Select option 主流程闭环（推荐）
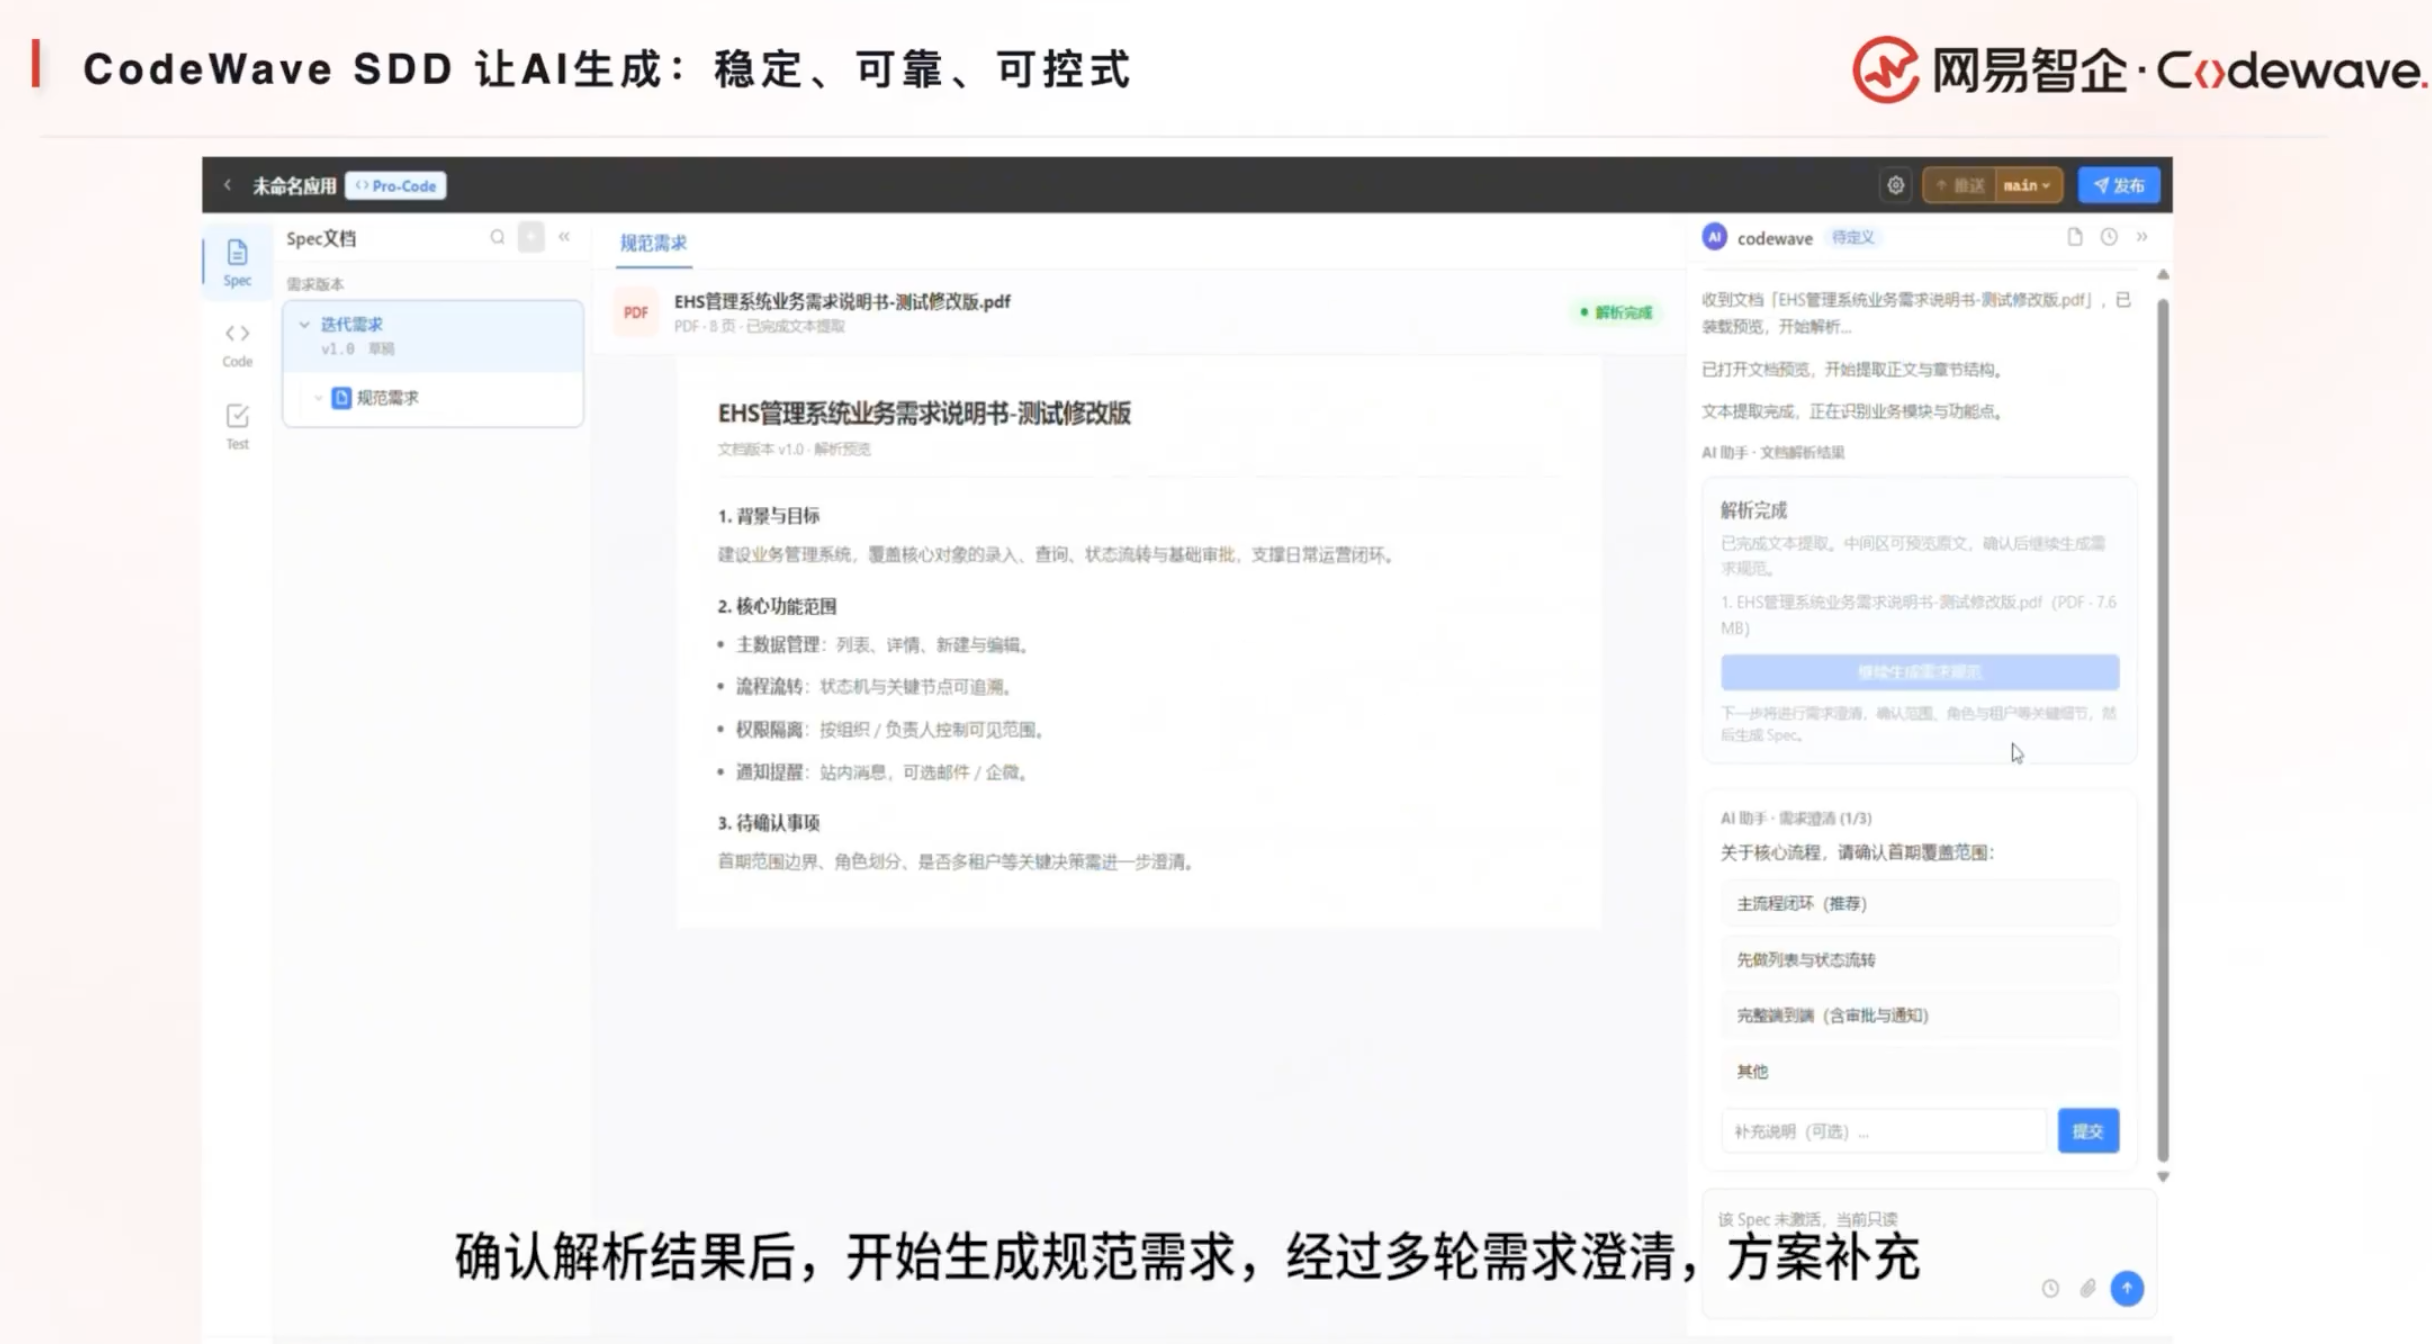Image resolution: width=2432 pixels, height=1344 pixels. [1919, 903]
